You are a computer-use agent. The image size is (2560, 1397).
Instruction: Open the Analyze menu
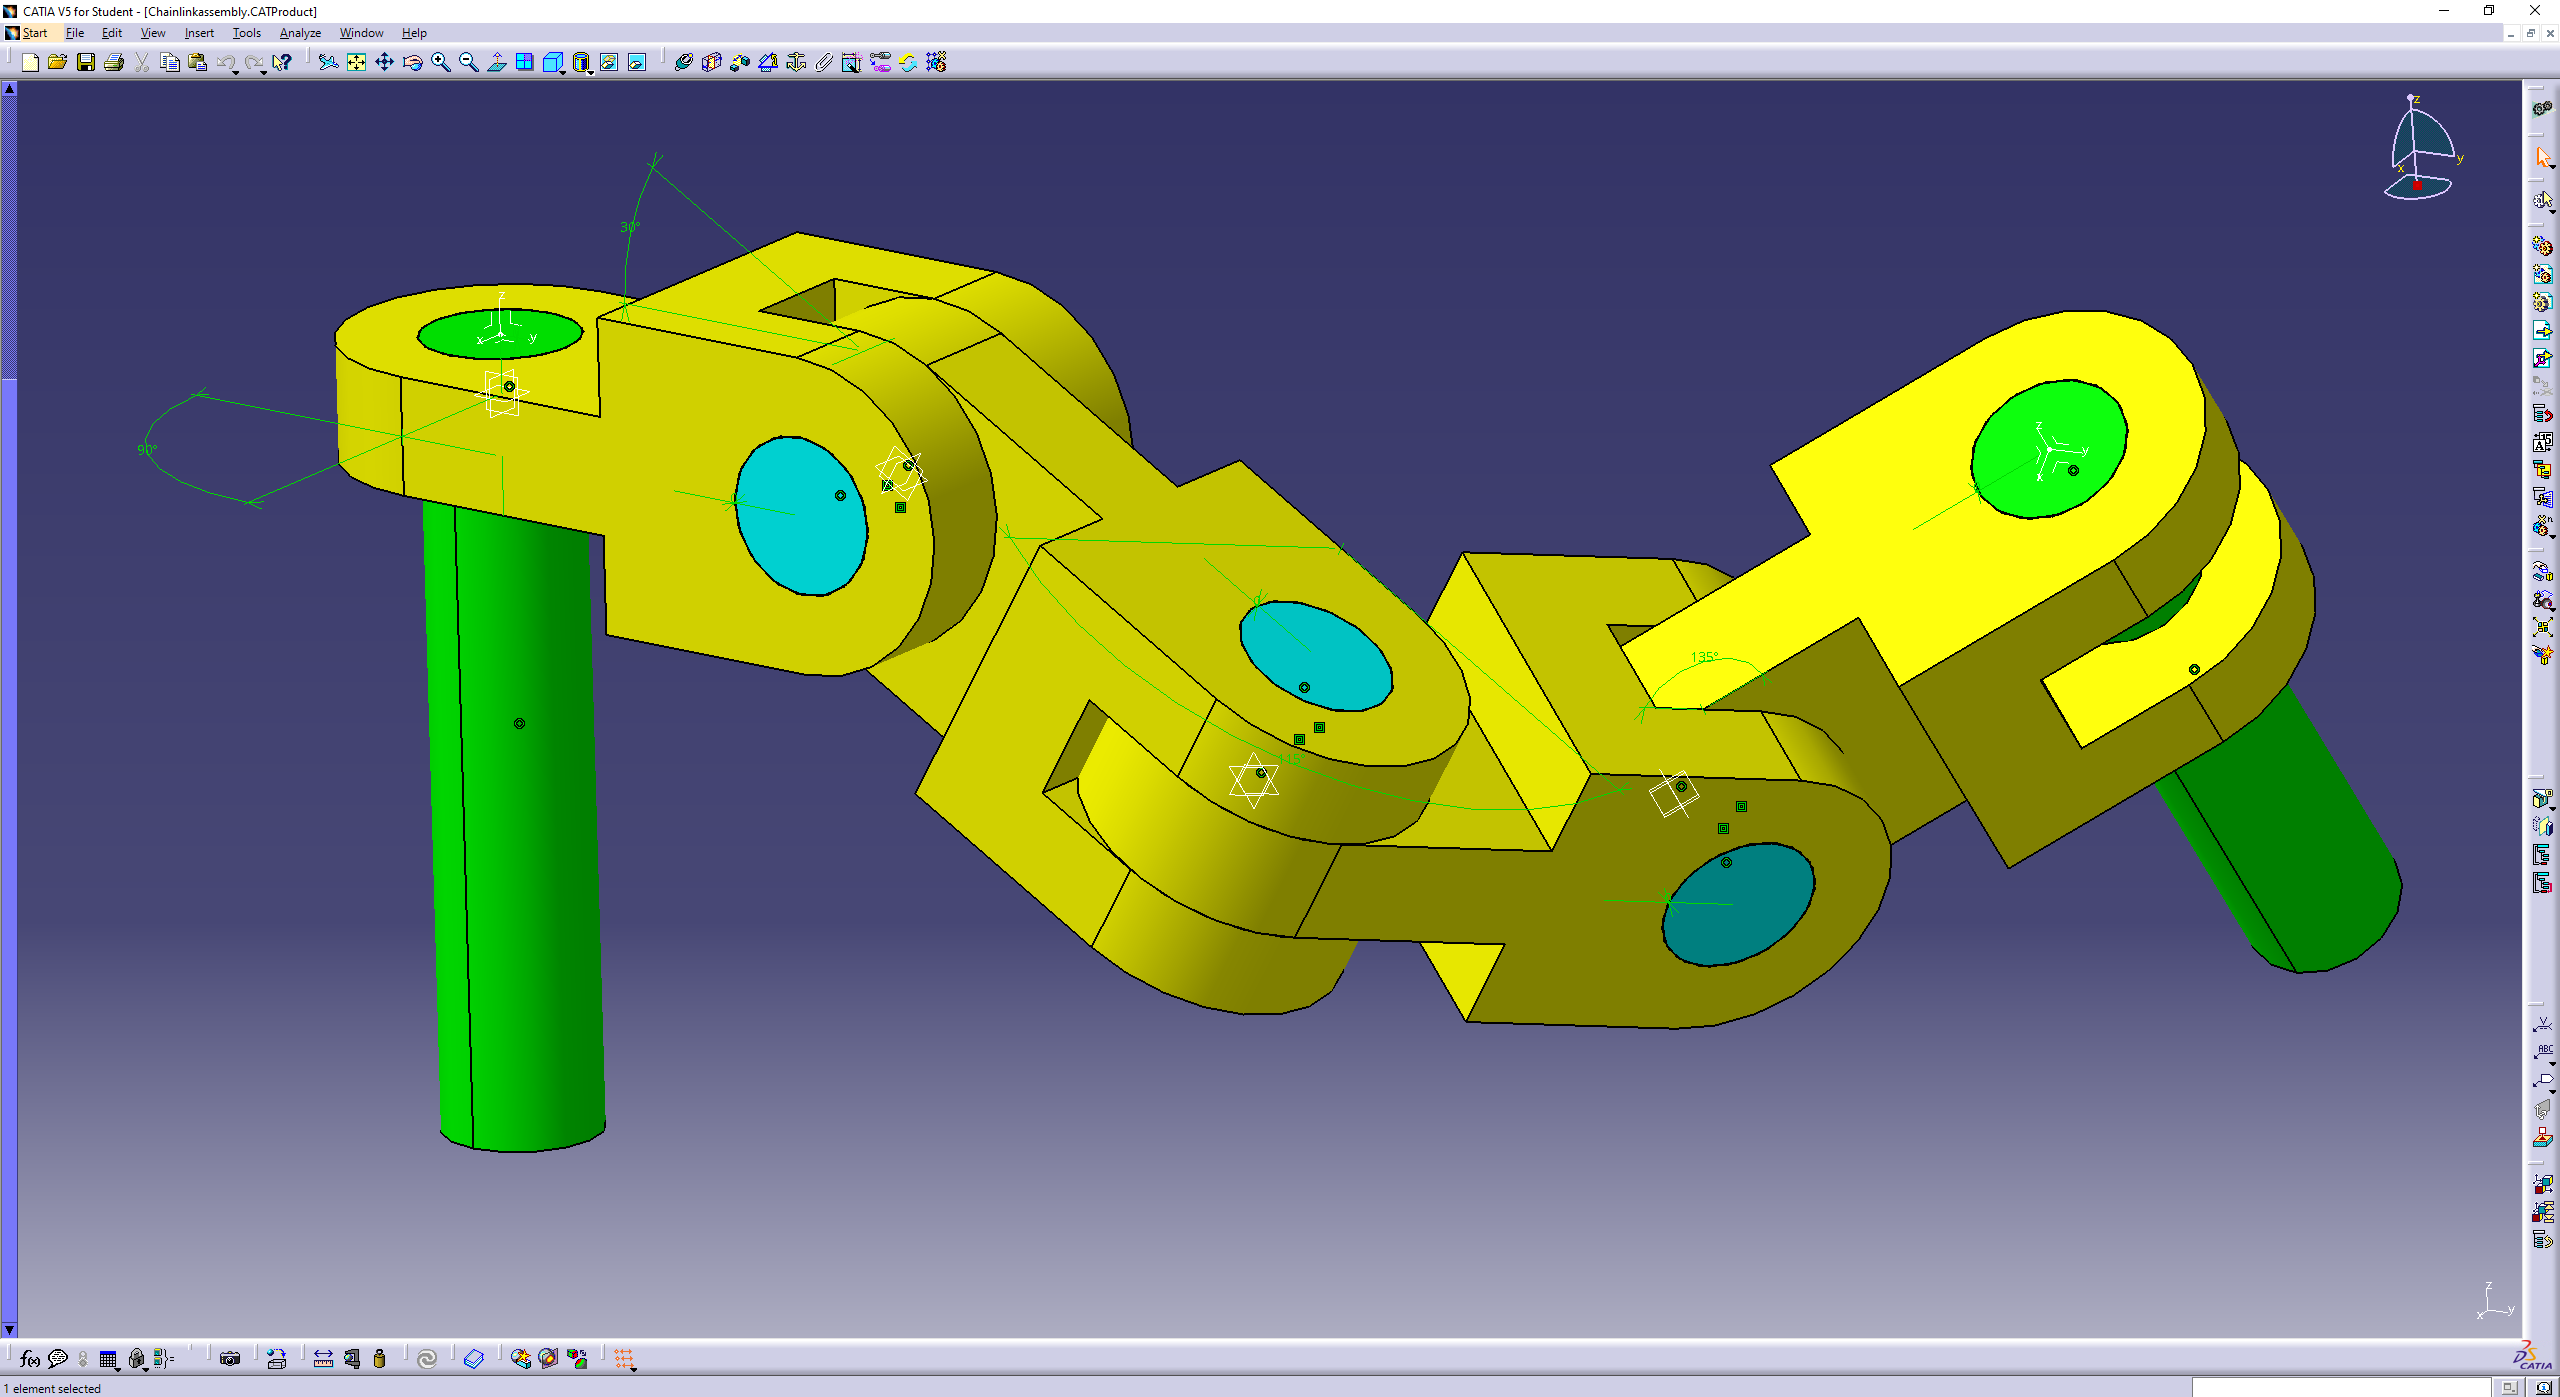click(x=300, y=33)
